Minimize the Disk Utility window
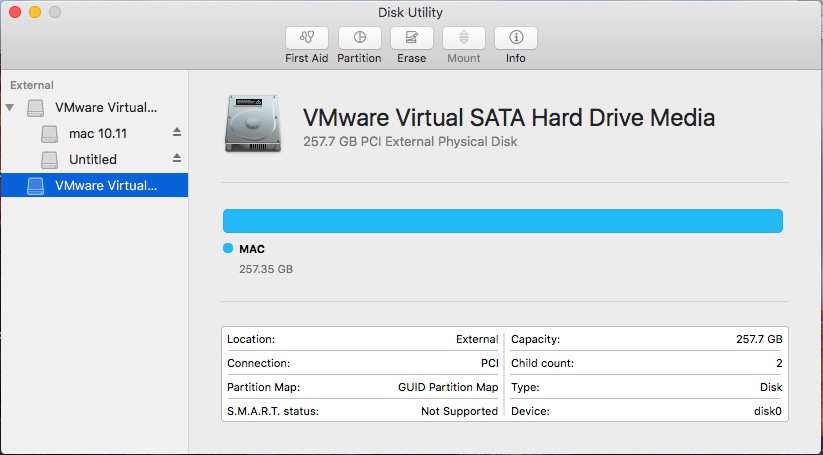The height and width of the screenshot is (455, 823). tap(35, 12)
